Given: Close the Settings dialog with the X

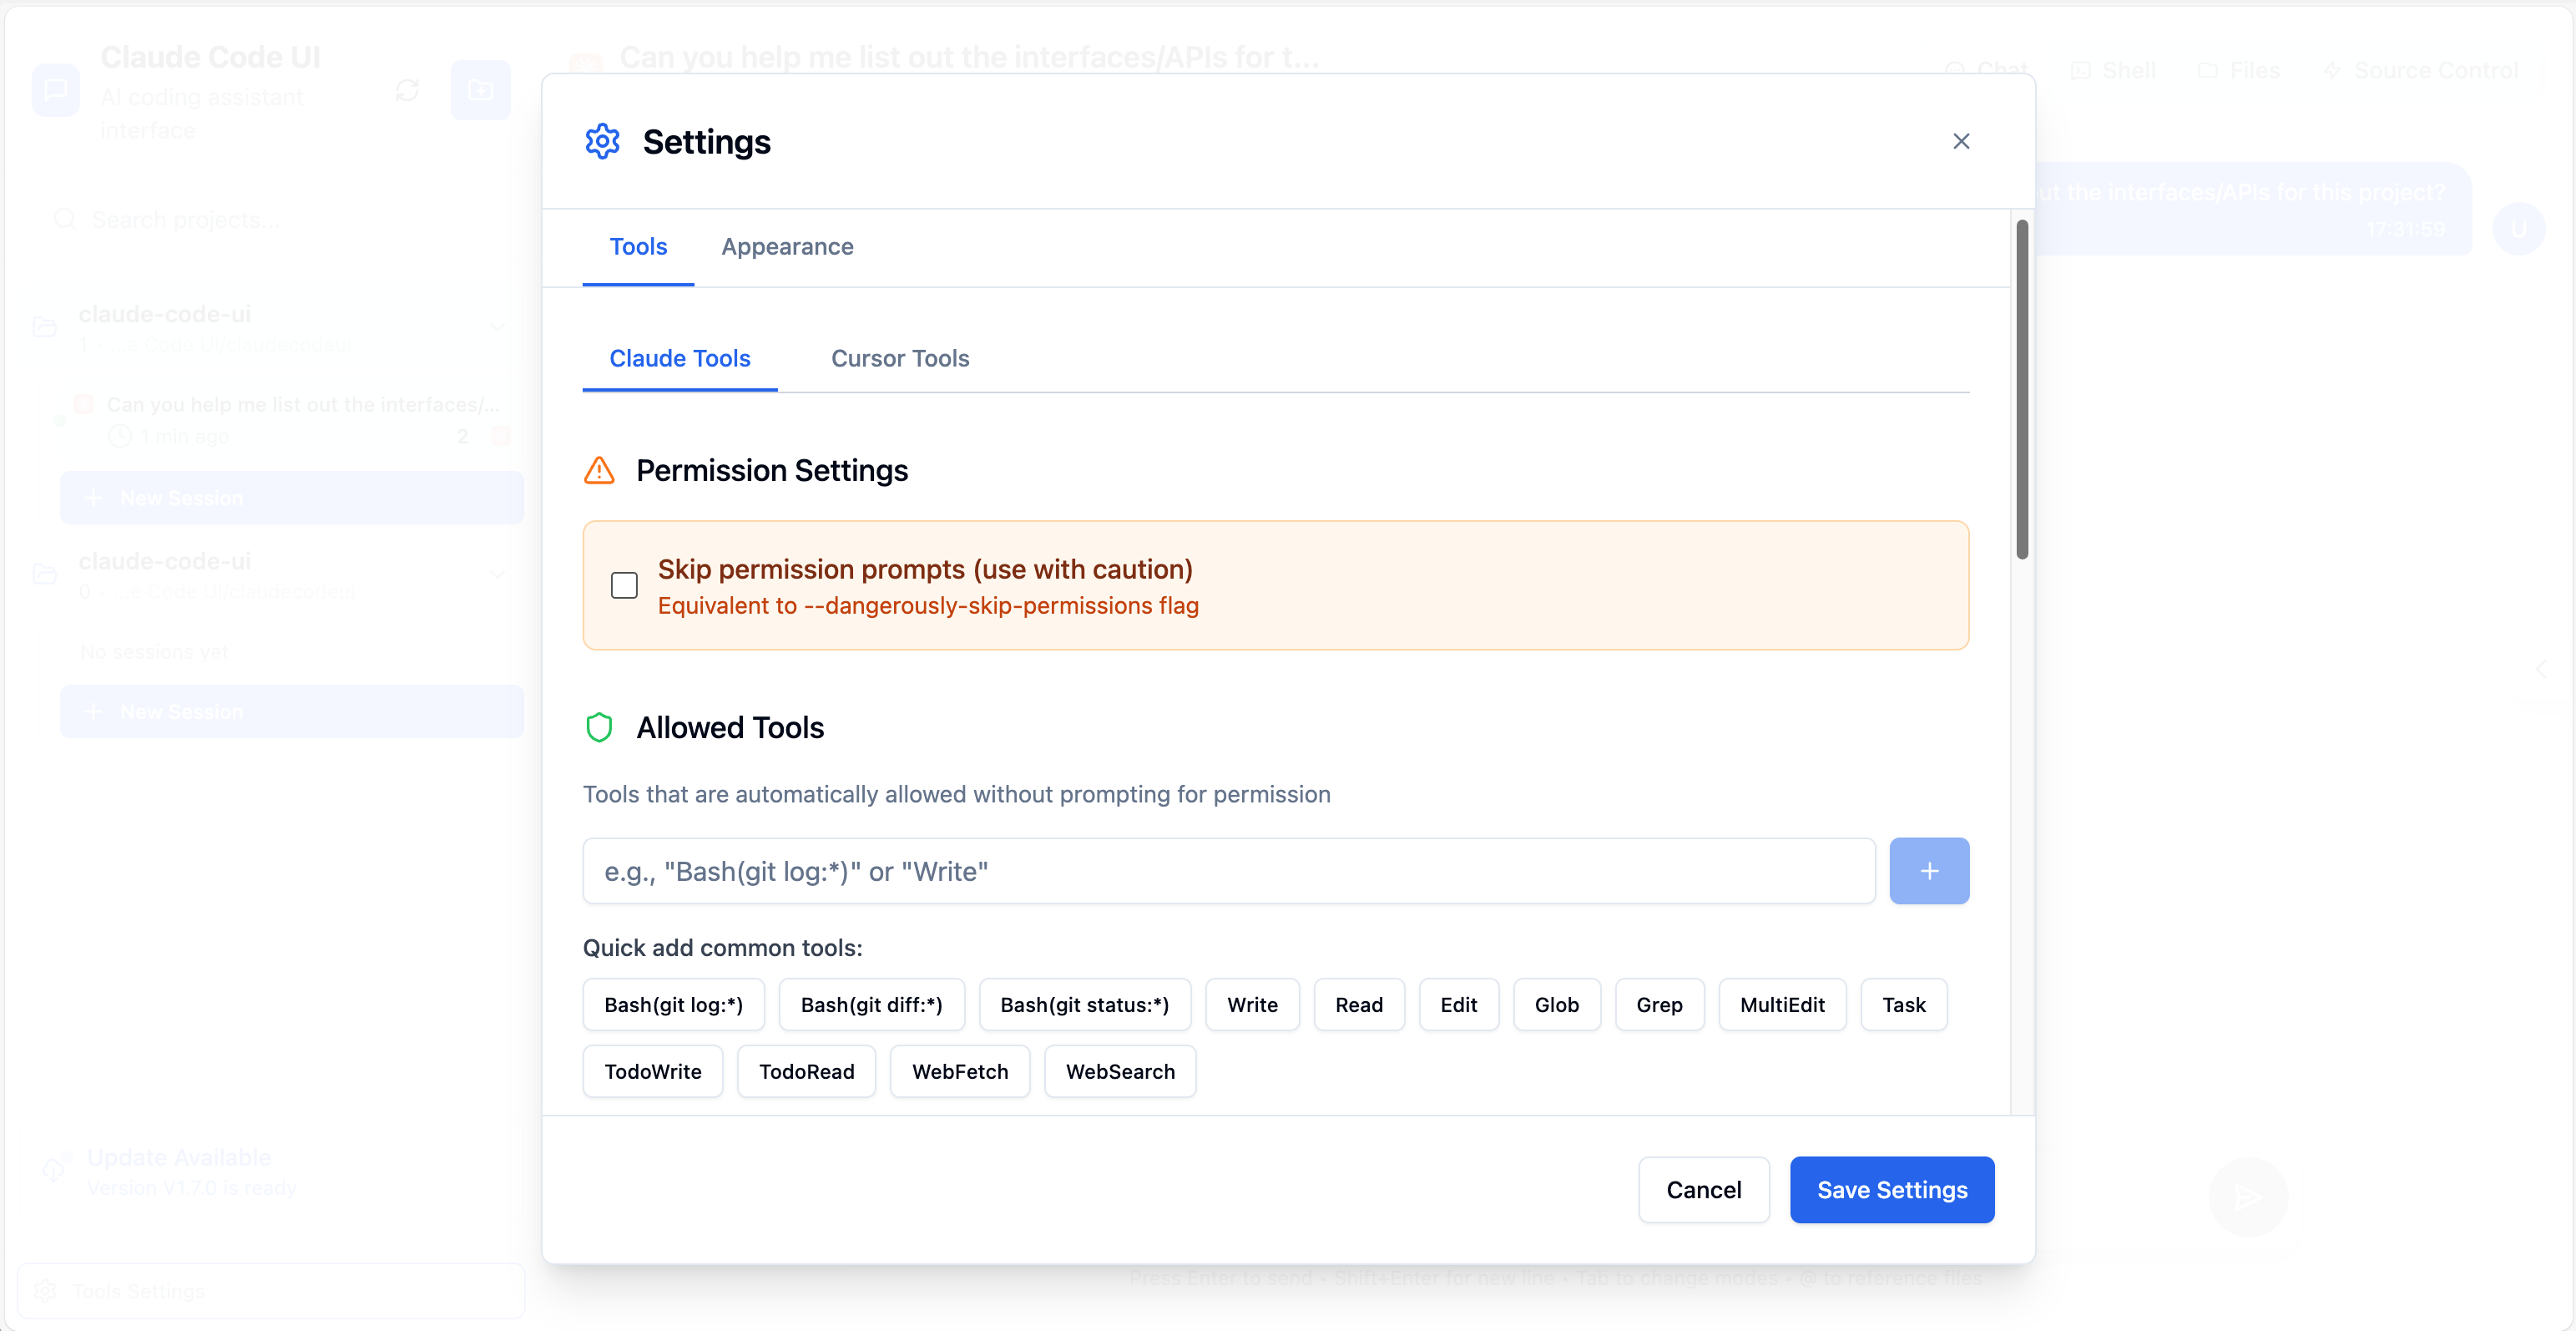Looking at the screenshot, I should [x=1960, y=141].
